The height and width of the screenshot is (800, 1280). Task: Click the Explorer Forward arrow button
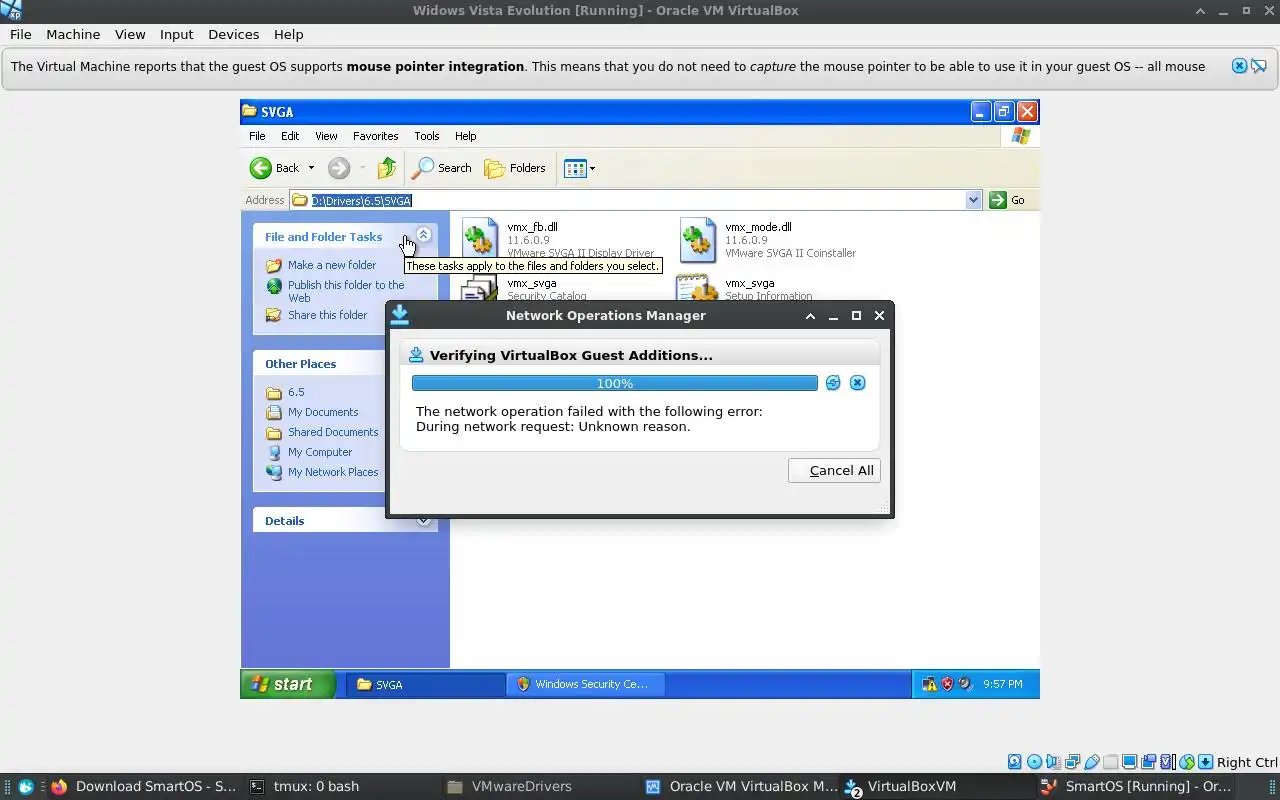(x=339, y=168)
